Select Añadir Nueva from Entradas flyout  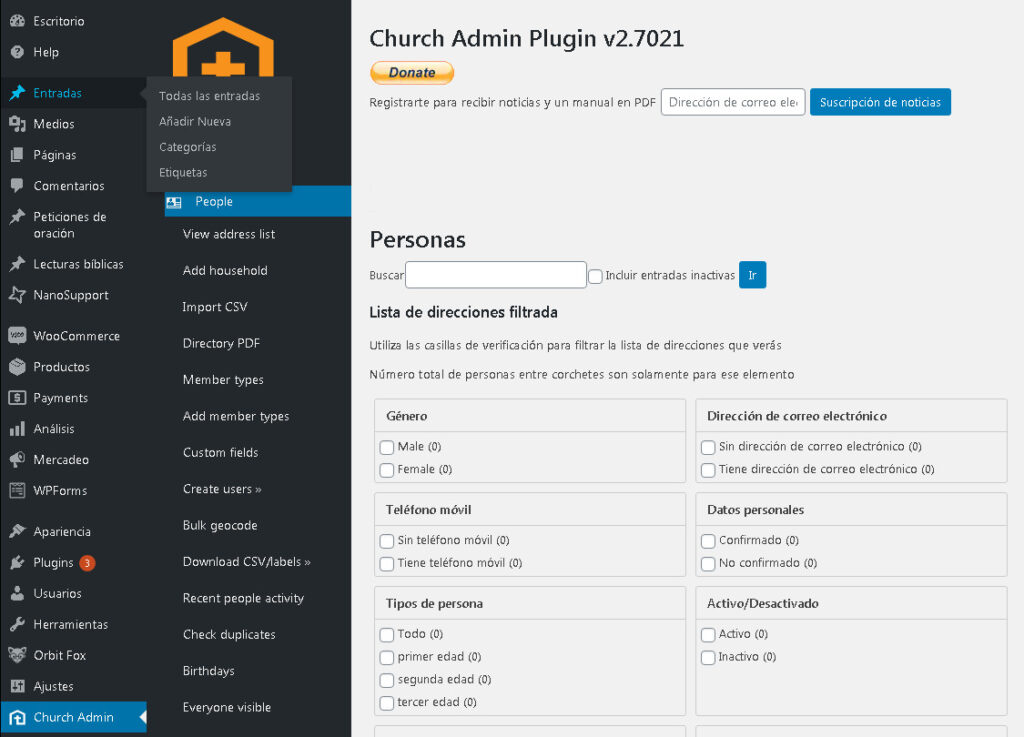[x=195, y=122]
